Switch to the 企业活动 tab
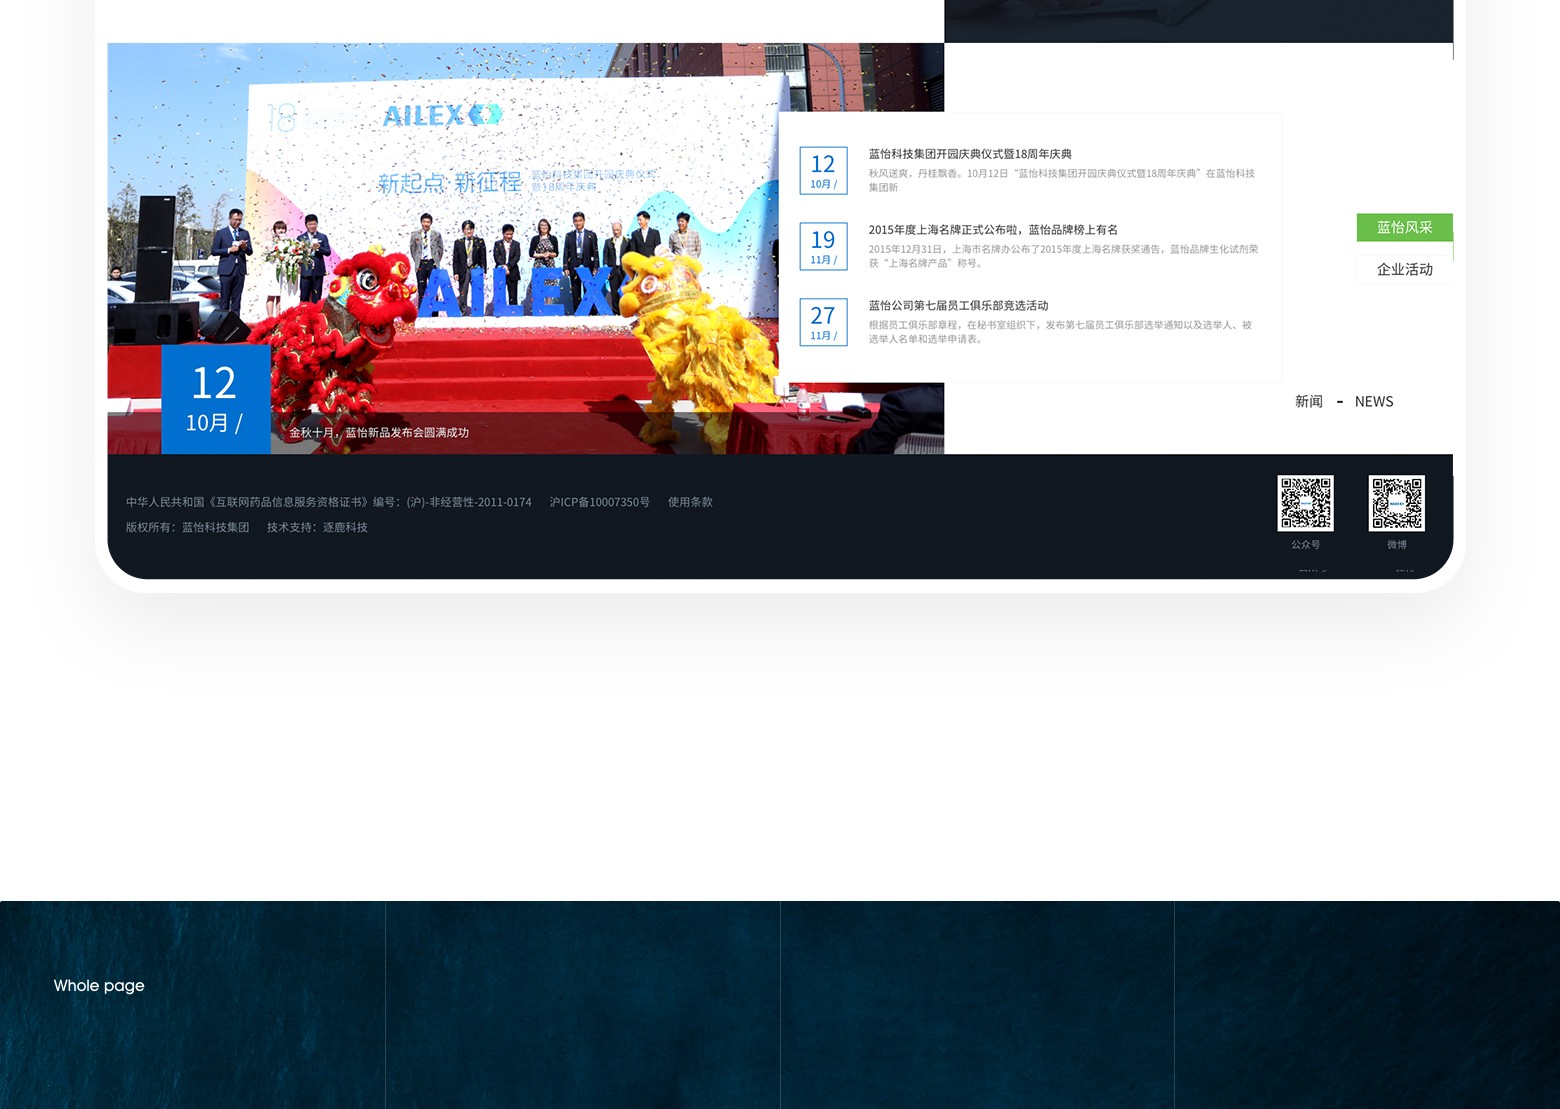Viewport: 1560px width, 1109px height. pos(1404,269)
